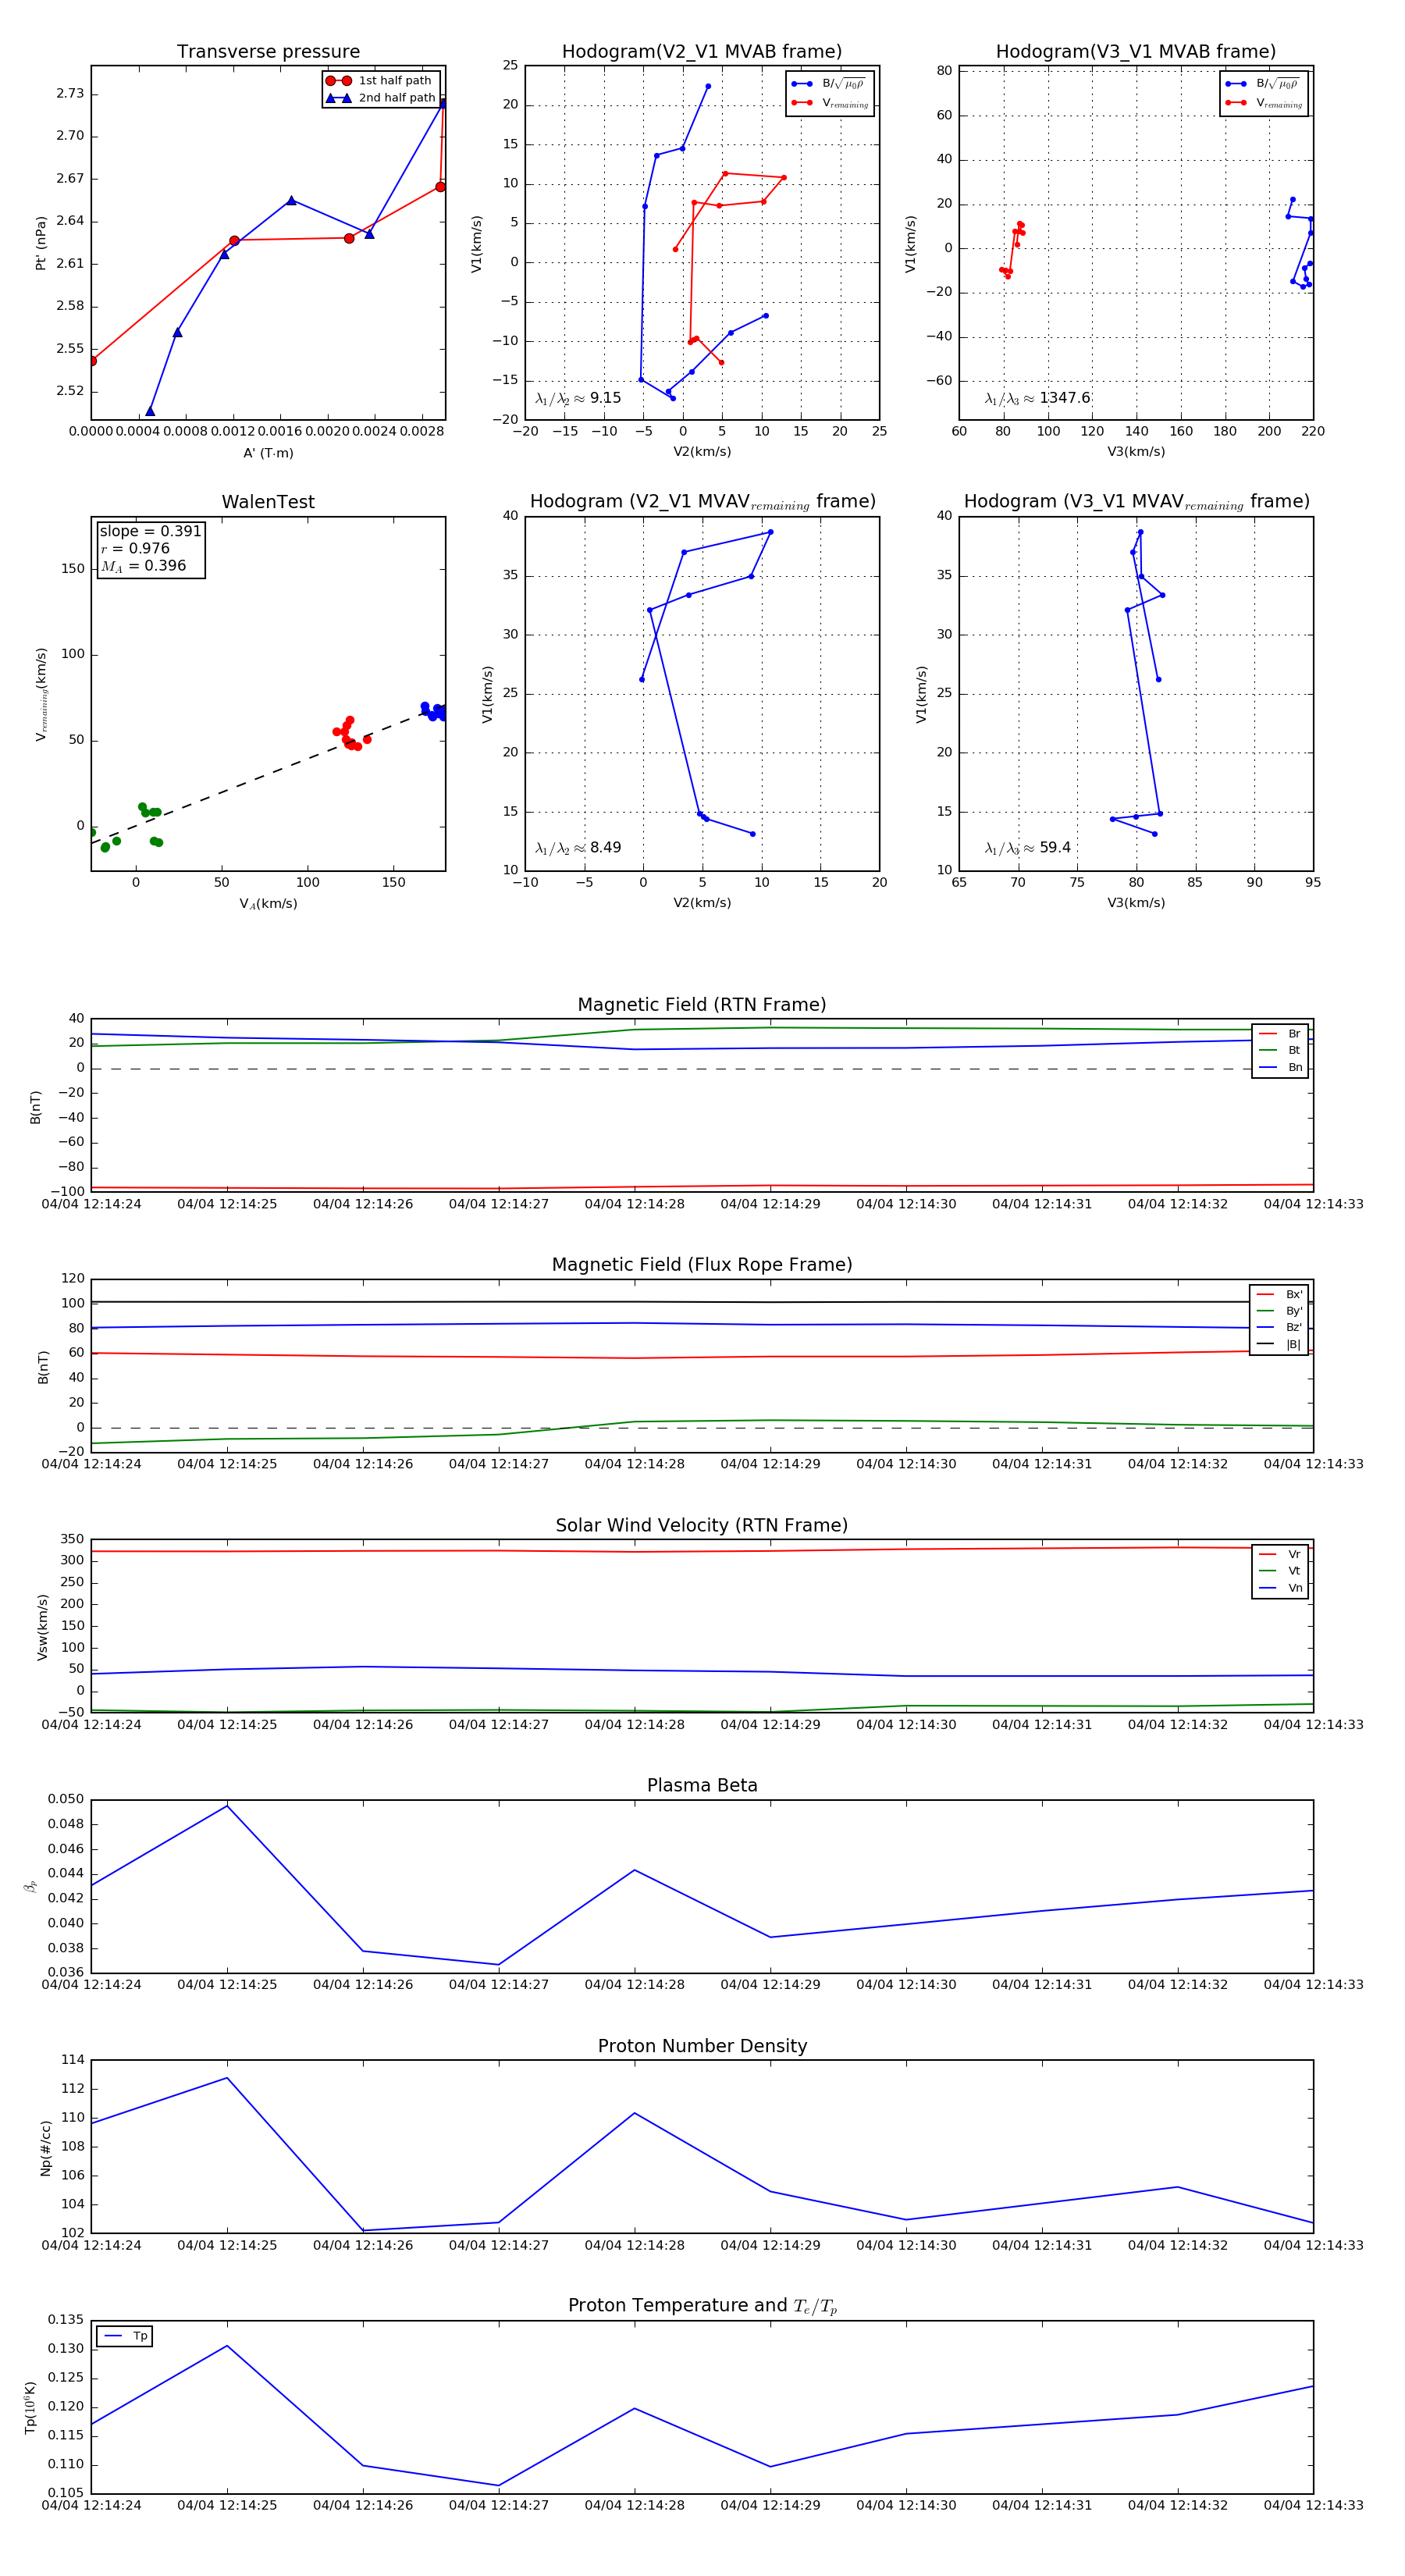Select the By' legend entry
1405x2576 pixels.
[1279, 1311]
